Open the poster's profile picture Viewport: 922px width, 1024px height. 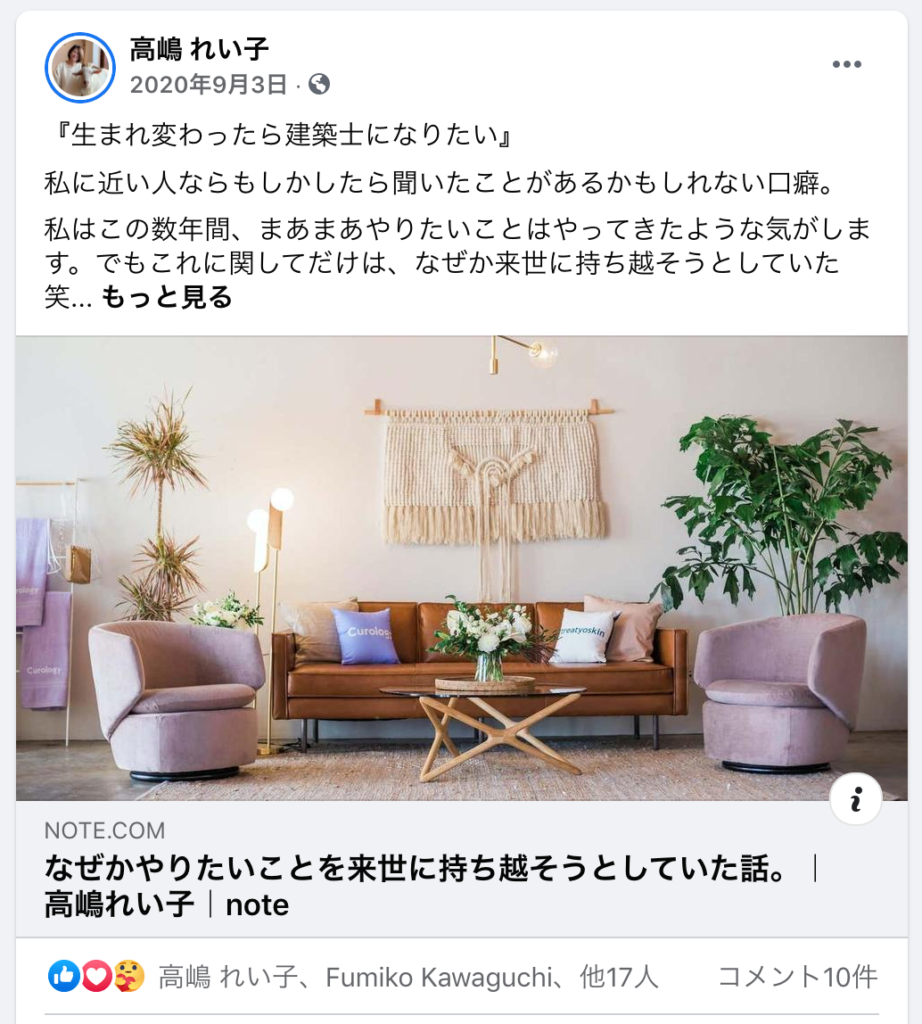pos(80,67)
